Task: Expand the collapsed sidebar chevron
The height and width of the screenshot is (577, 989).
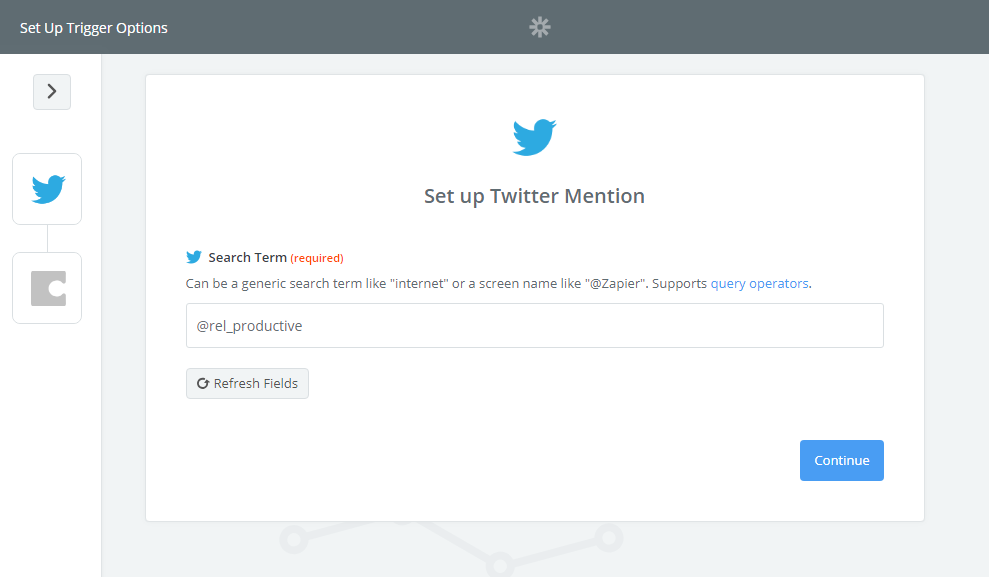Action: pyautogui.click(x=52, y=92)
